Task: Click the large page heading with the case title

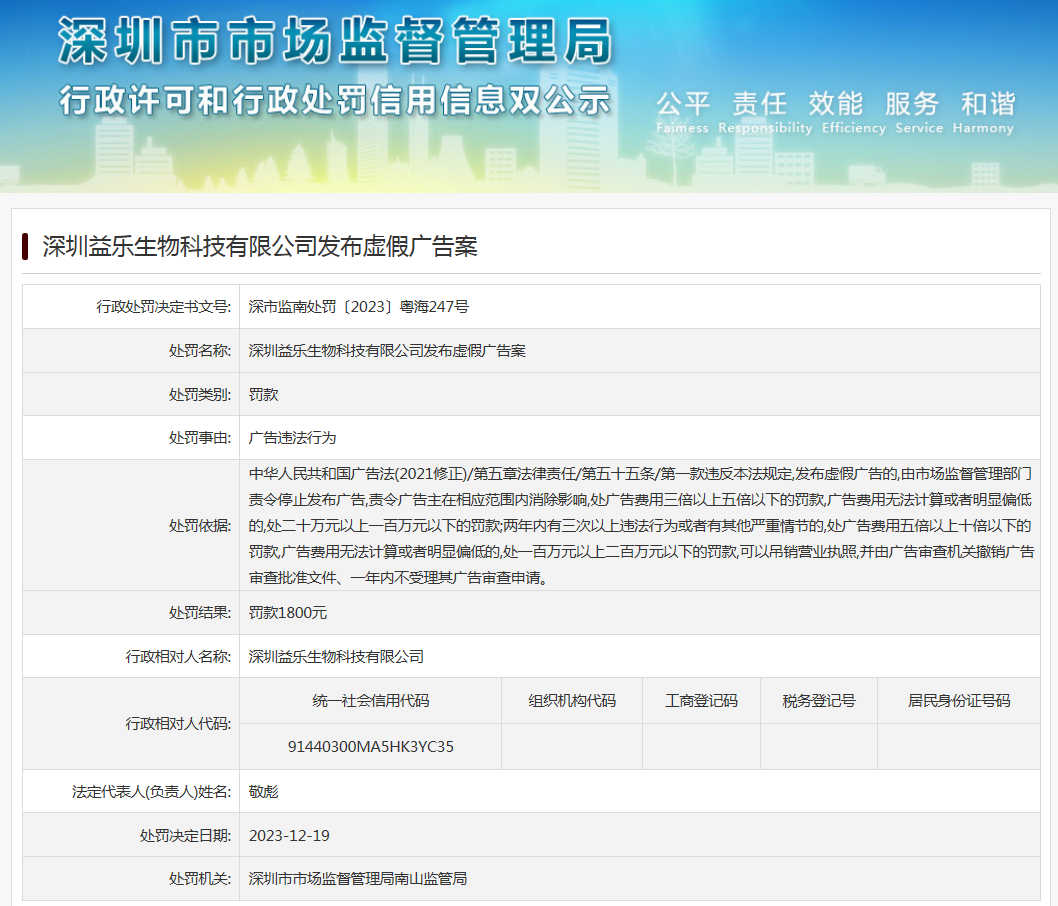Action: [260, 246]
